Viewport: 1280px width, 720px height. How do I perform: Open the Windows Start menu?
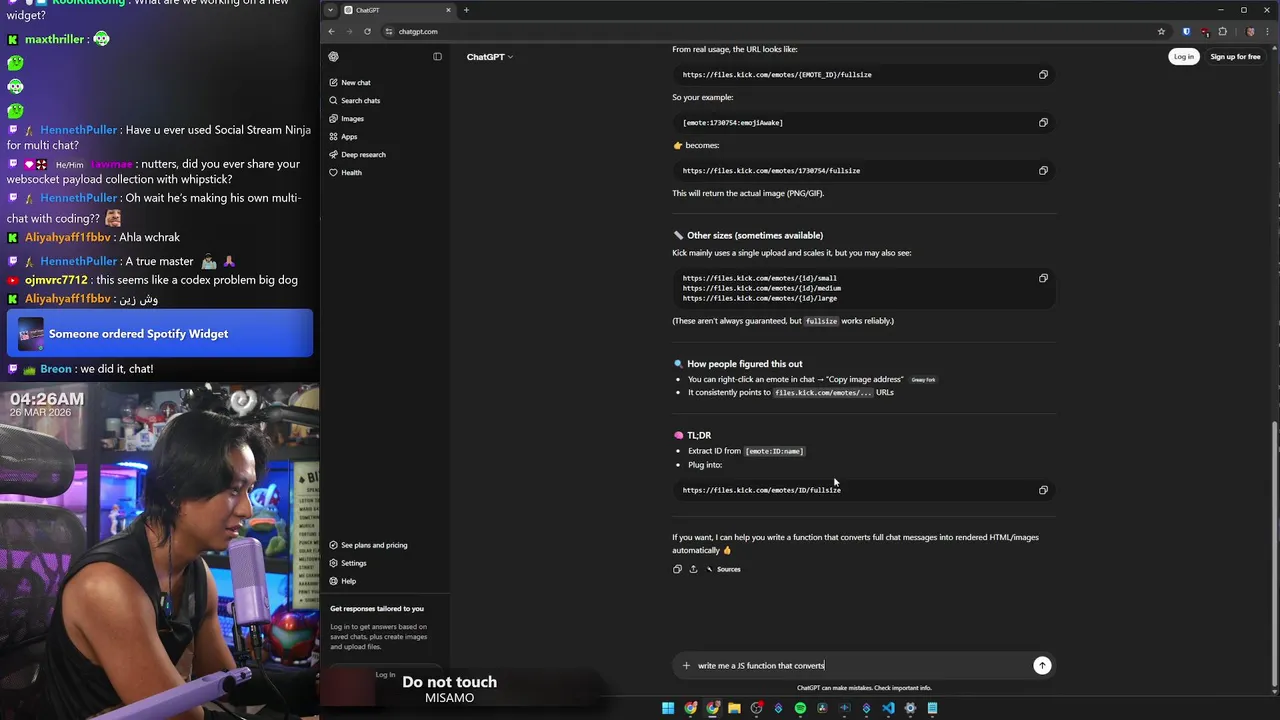[x=668, y=708]
